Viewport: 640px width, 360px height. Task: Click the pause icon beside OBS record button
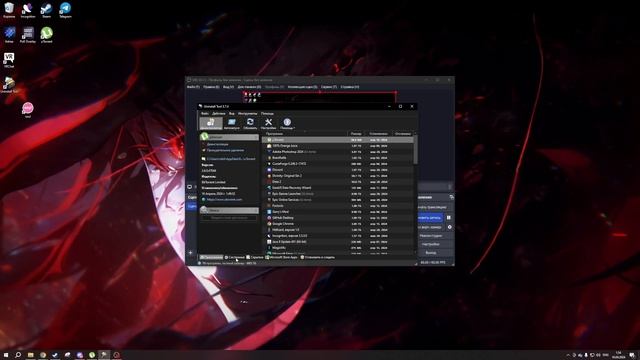tap(449, 218)
